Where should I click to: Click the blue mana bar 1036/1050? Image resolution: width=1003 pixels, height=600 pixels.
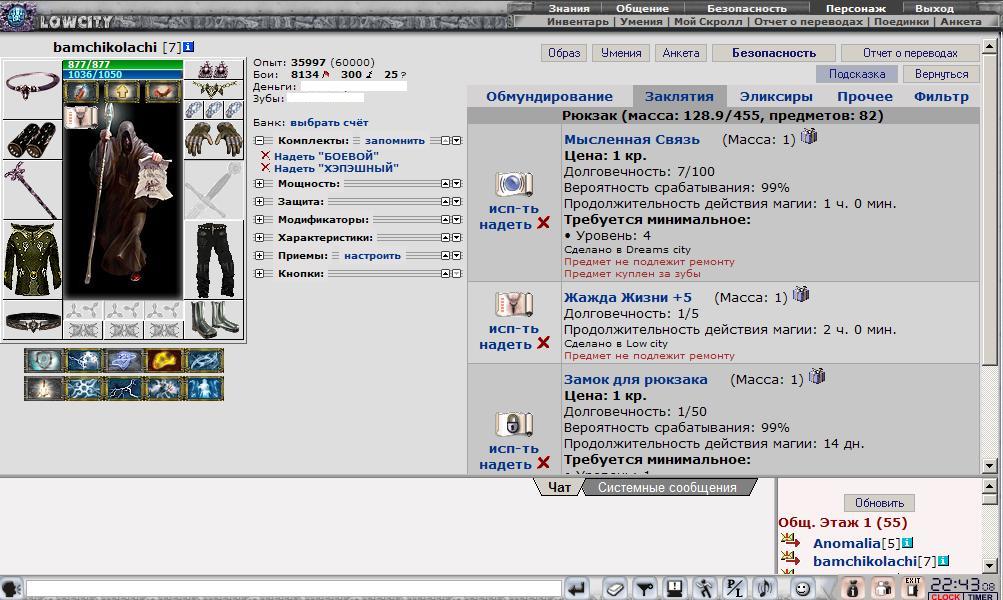[x=122, y=75]
